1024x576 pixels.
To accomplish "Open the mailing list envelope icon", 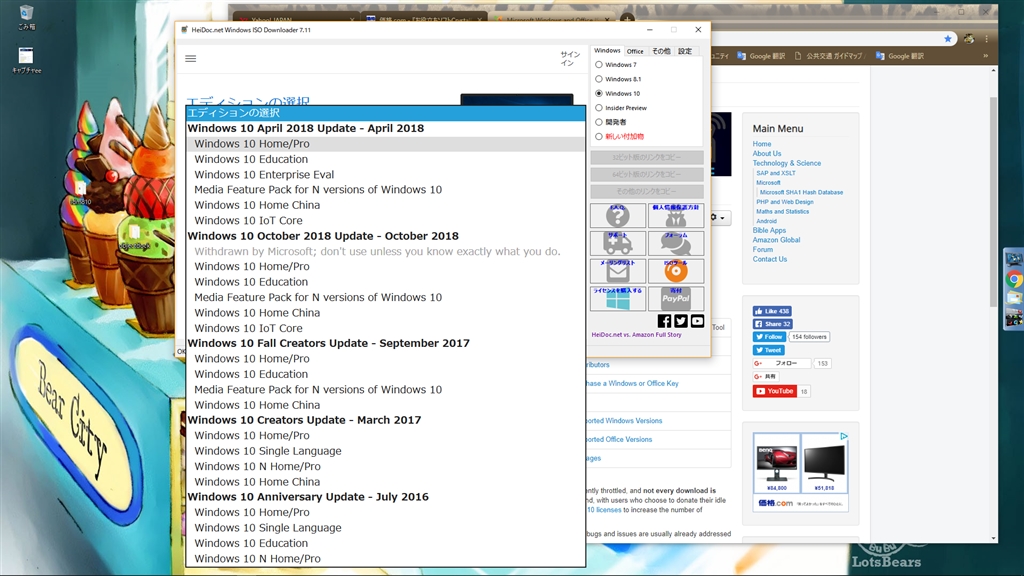I will coord(618,270).
